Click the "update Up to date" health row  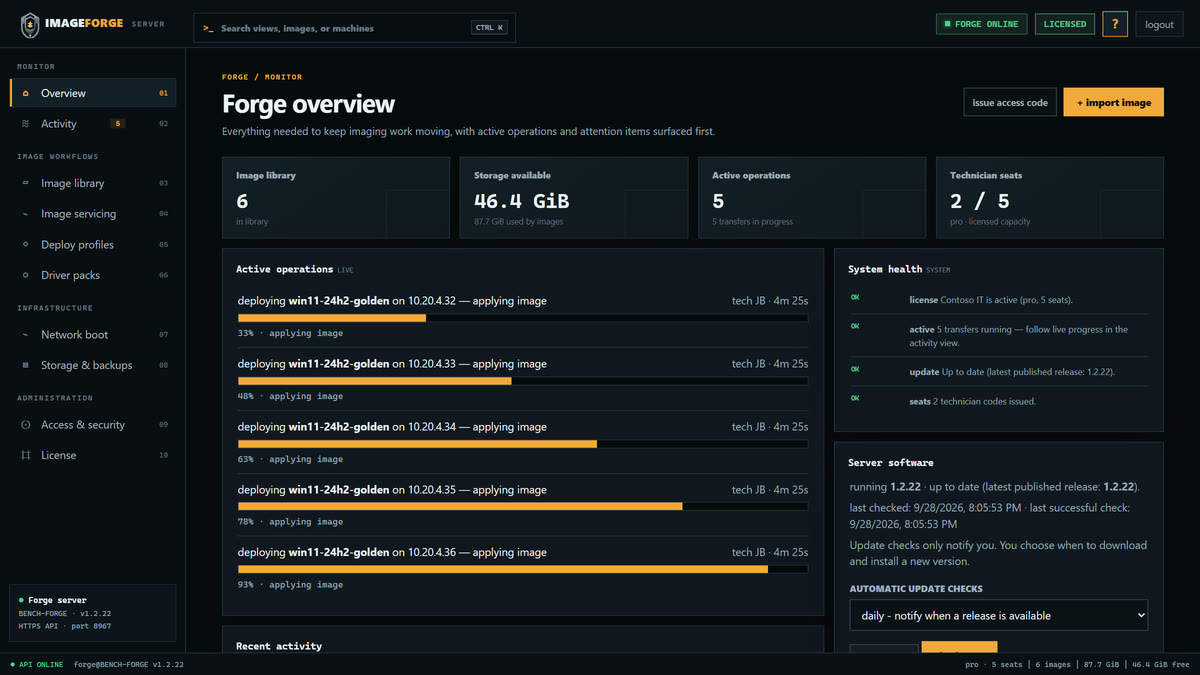point(999,371)
